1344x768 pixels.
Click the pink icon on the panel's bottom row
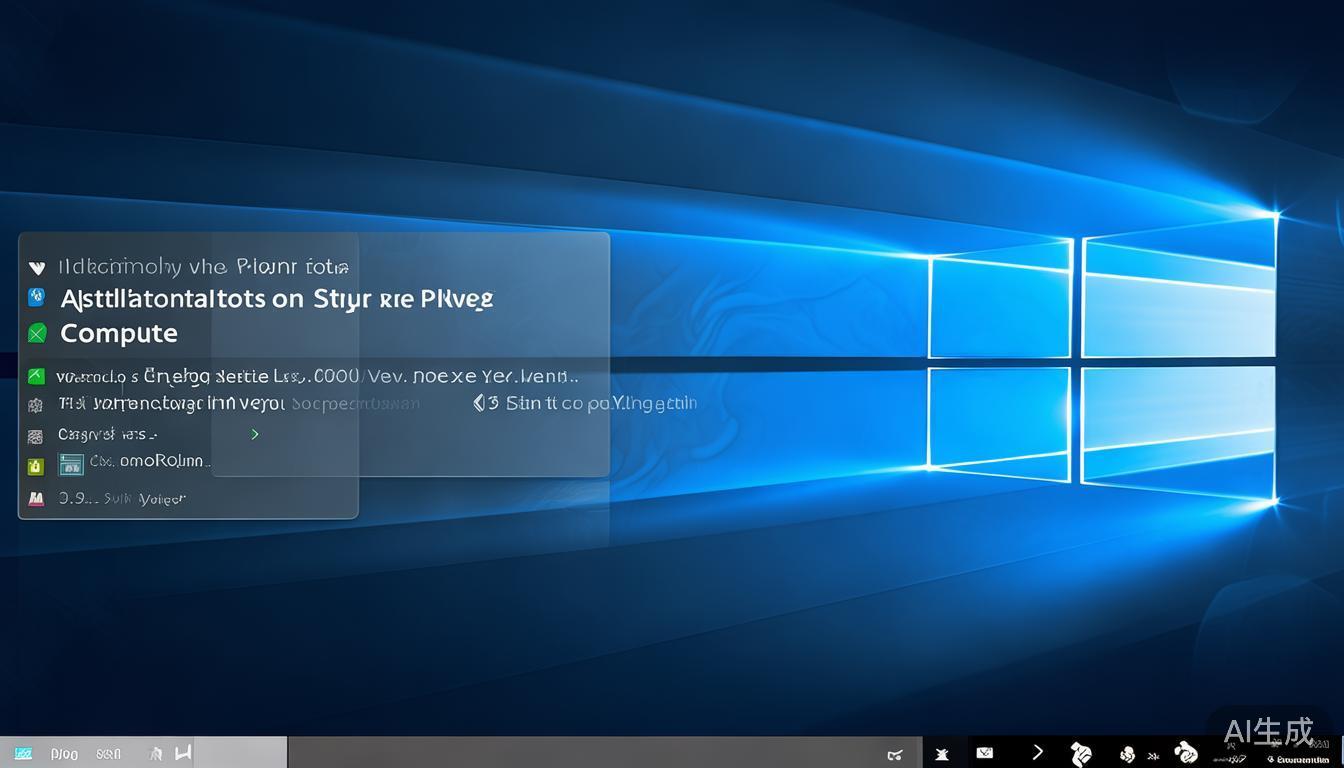point(36,498)
